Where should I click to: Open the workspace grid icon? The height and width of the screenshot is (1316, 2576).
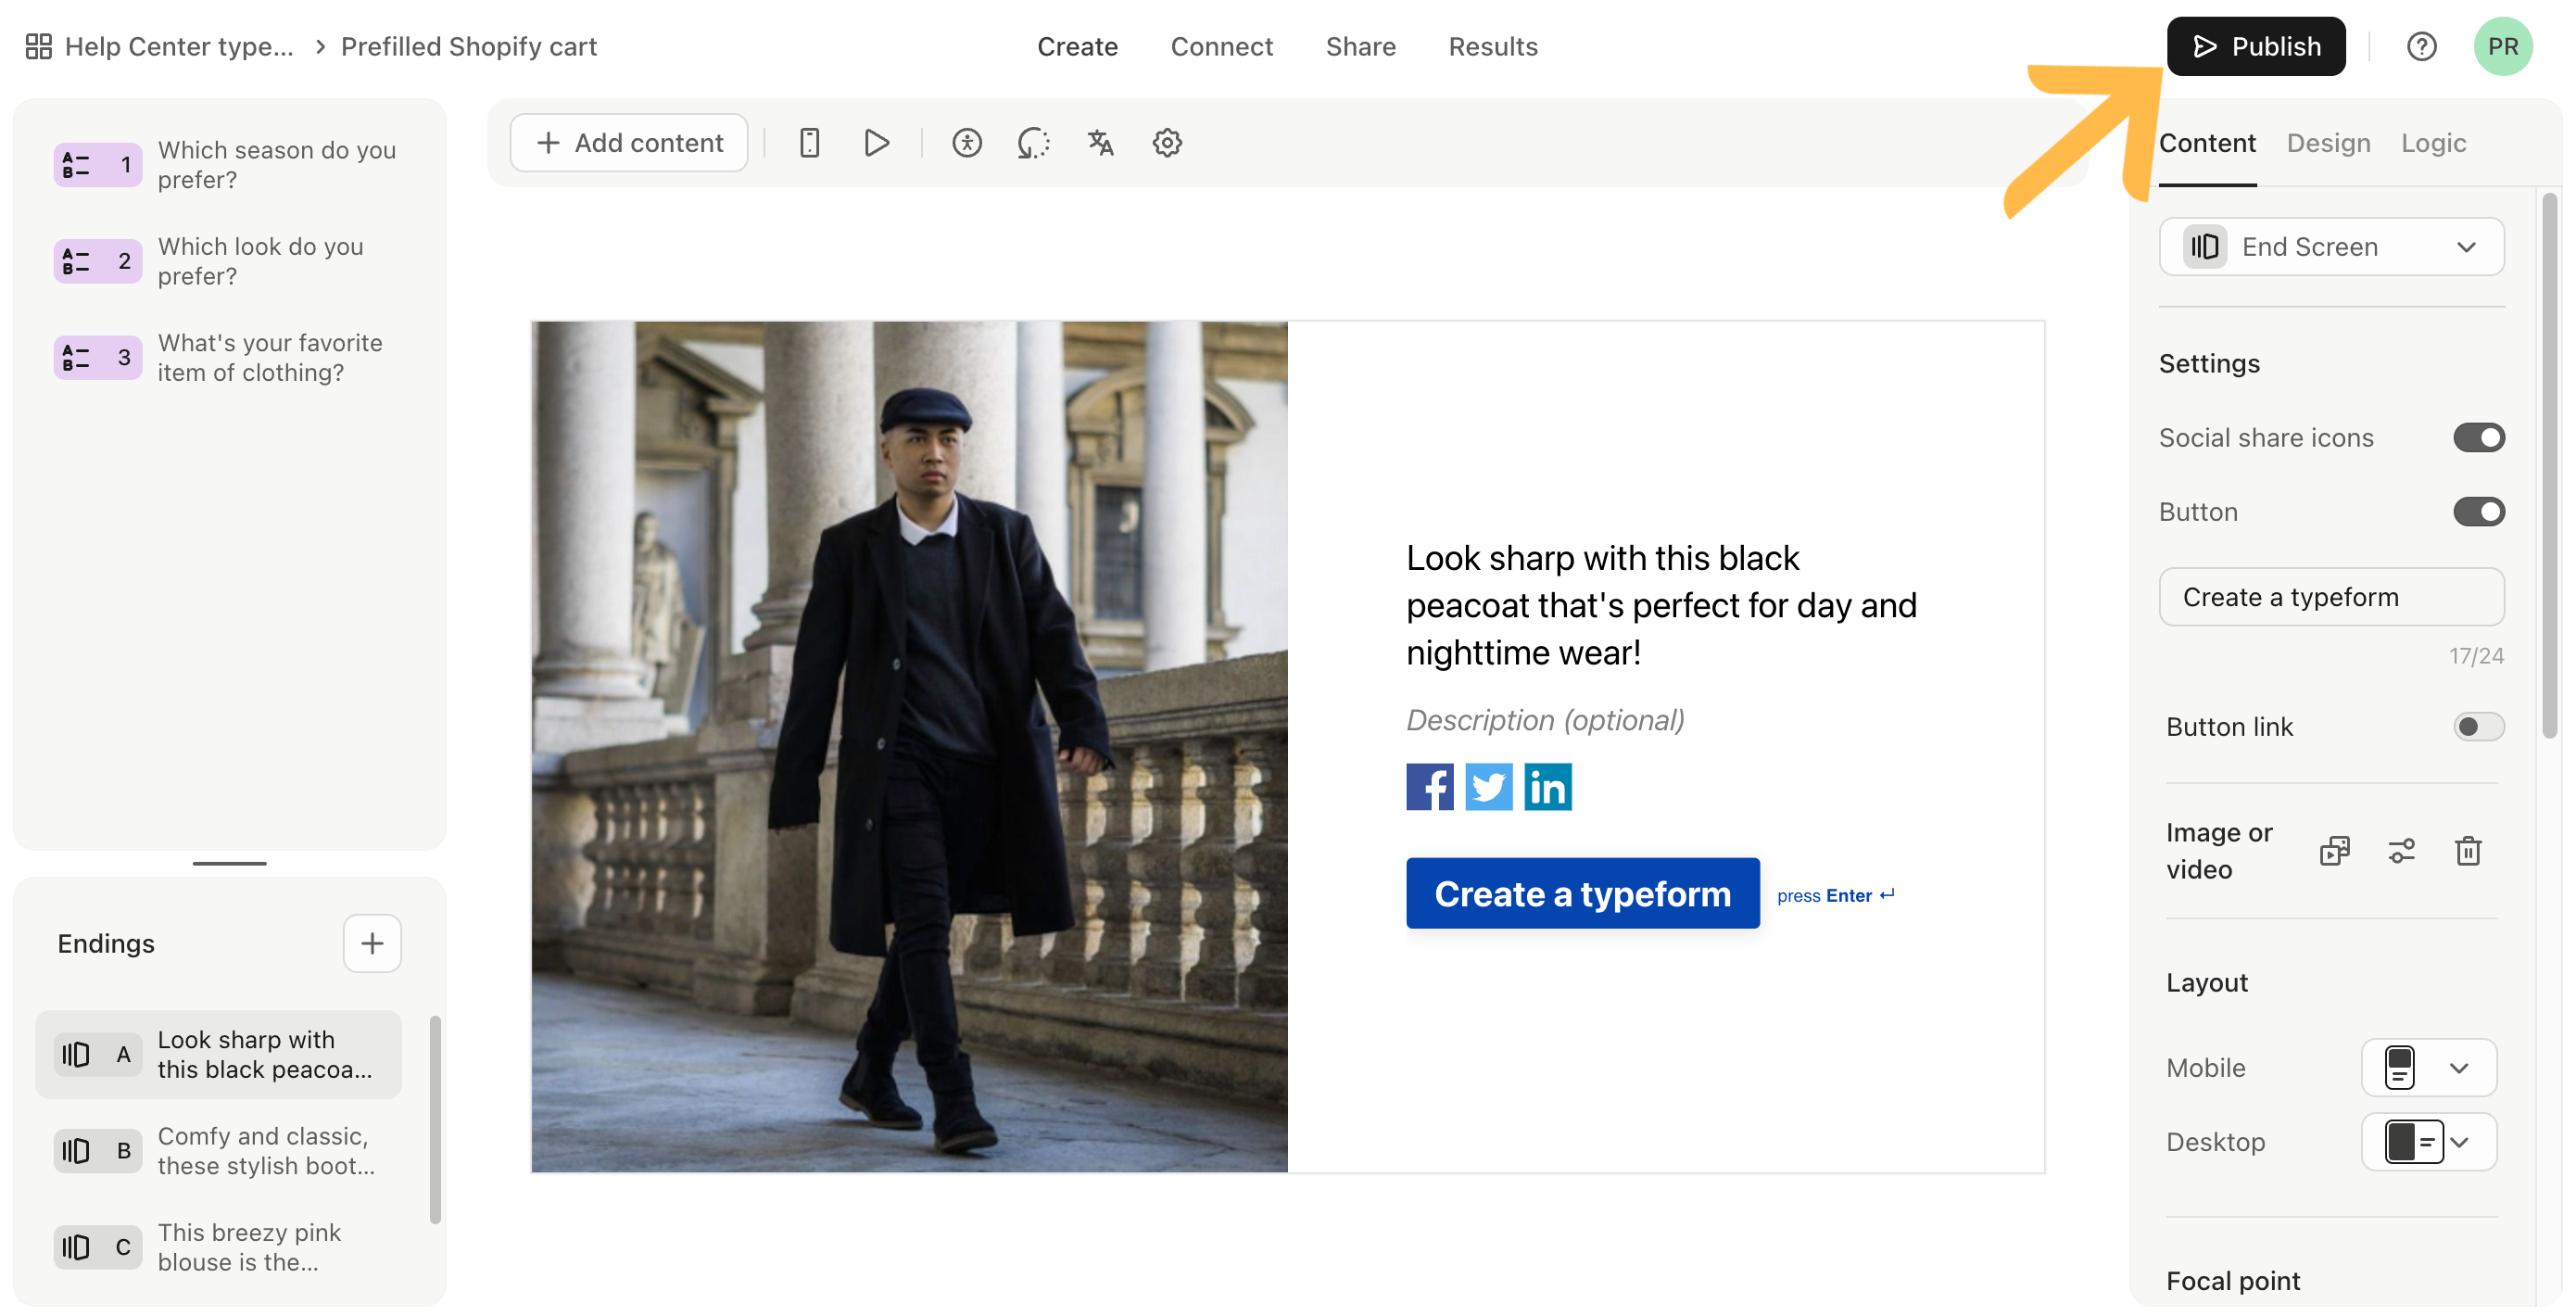click(38, 46)
